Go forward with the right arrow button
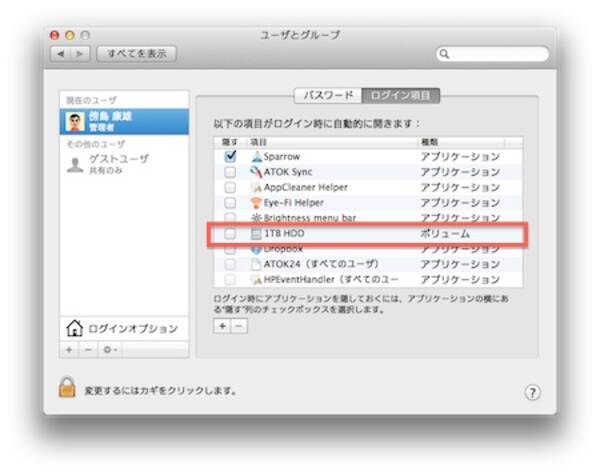 80,54
